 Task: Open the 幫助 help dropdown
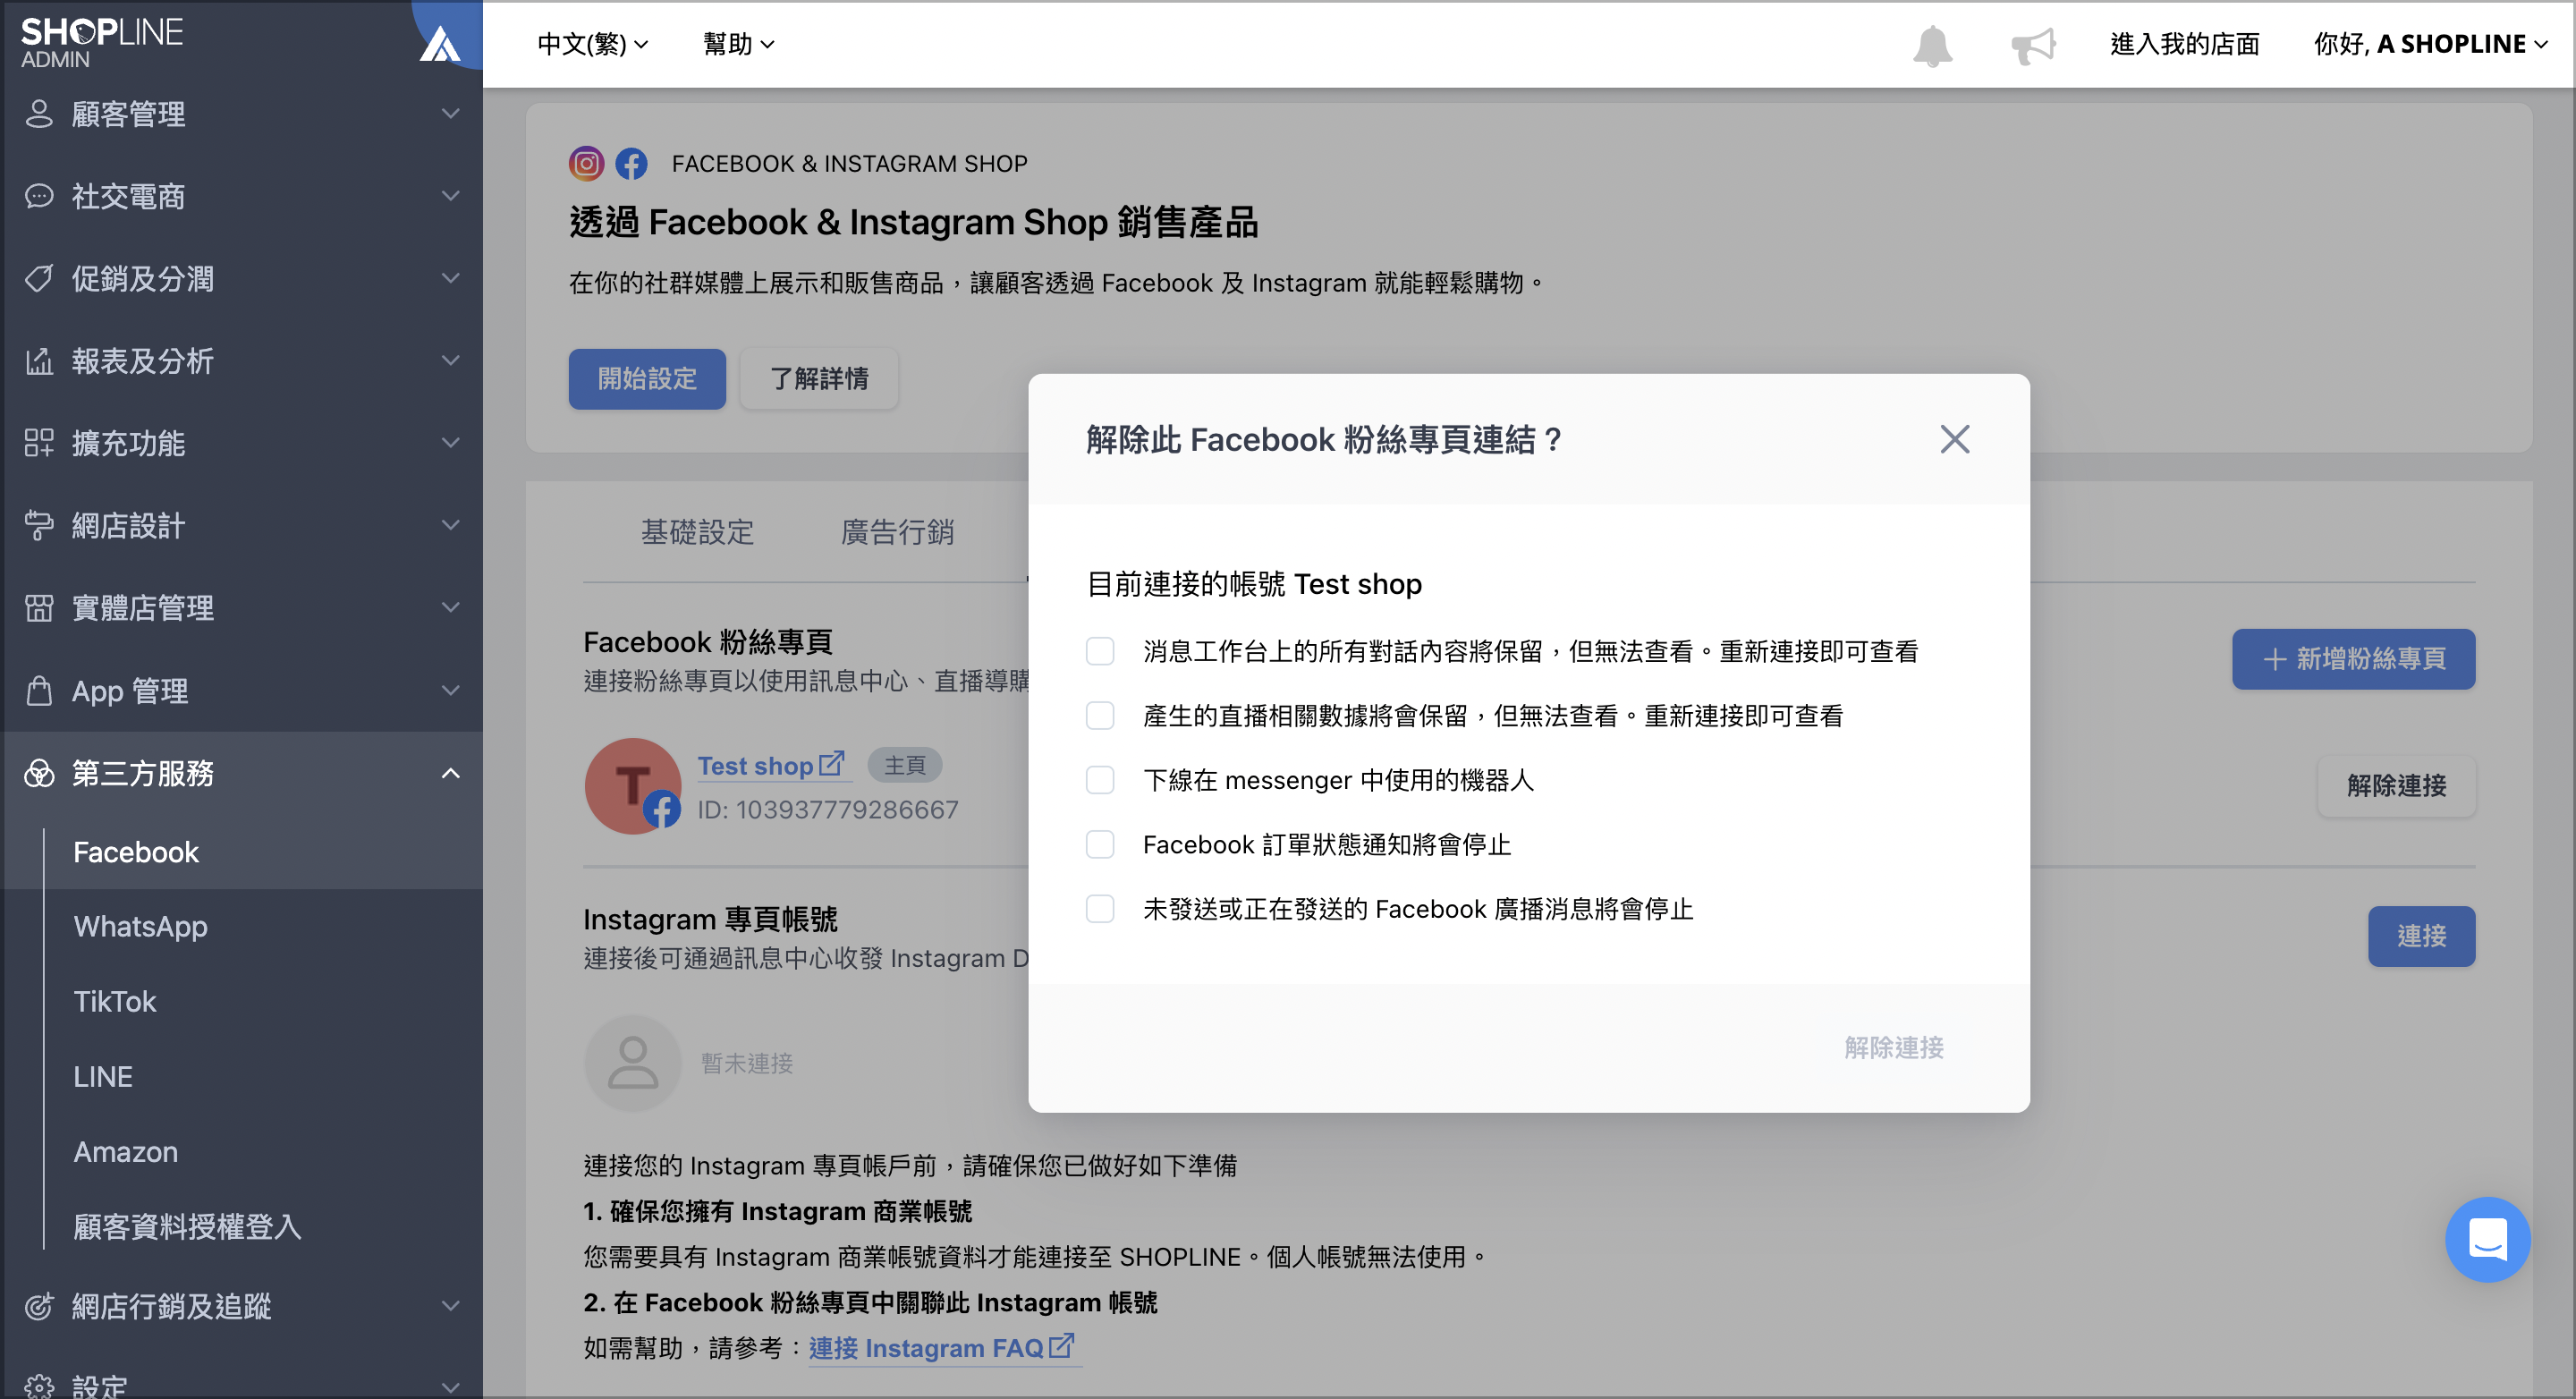coord(738,44)
